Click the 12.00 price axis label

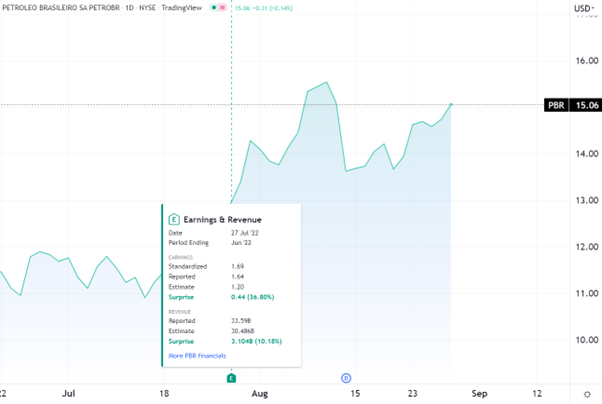coord(587,247)
